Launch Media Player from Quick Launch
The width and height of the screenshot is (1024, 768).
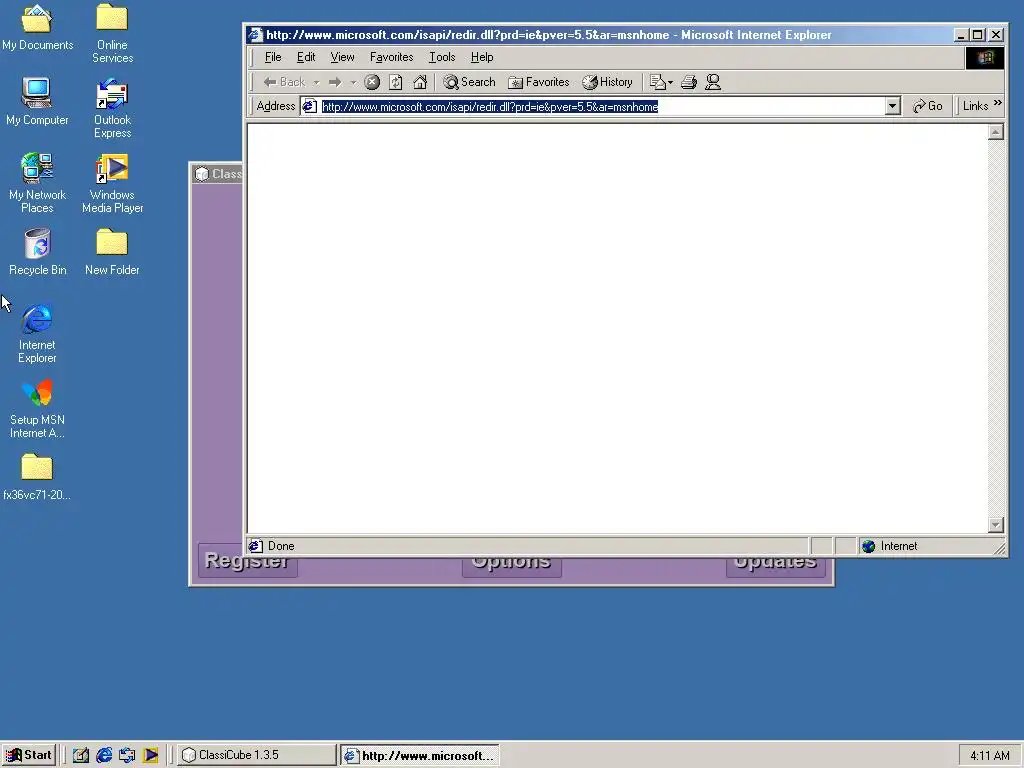pyautogui.click(x=150, y=756)
